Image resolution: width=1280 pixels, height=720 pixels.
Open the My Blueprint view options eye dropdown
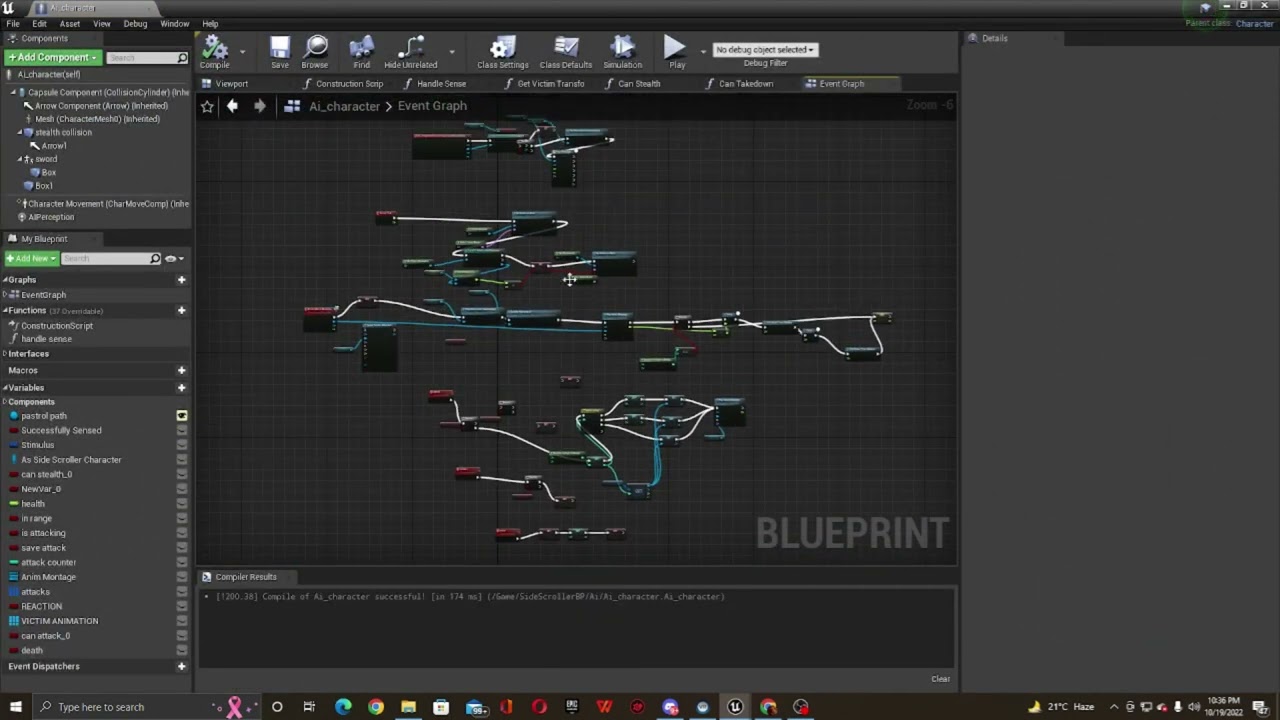click(174, 259)
